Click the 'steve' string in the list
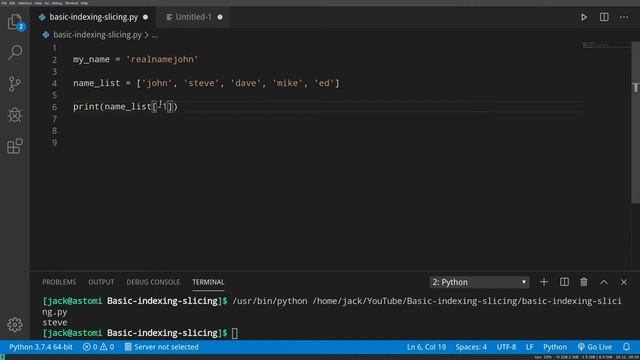 point(202,83)
